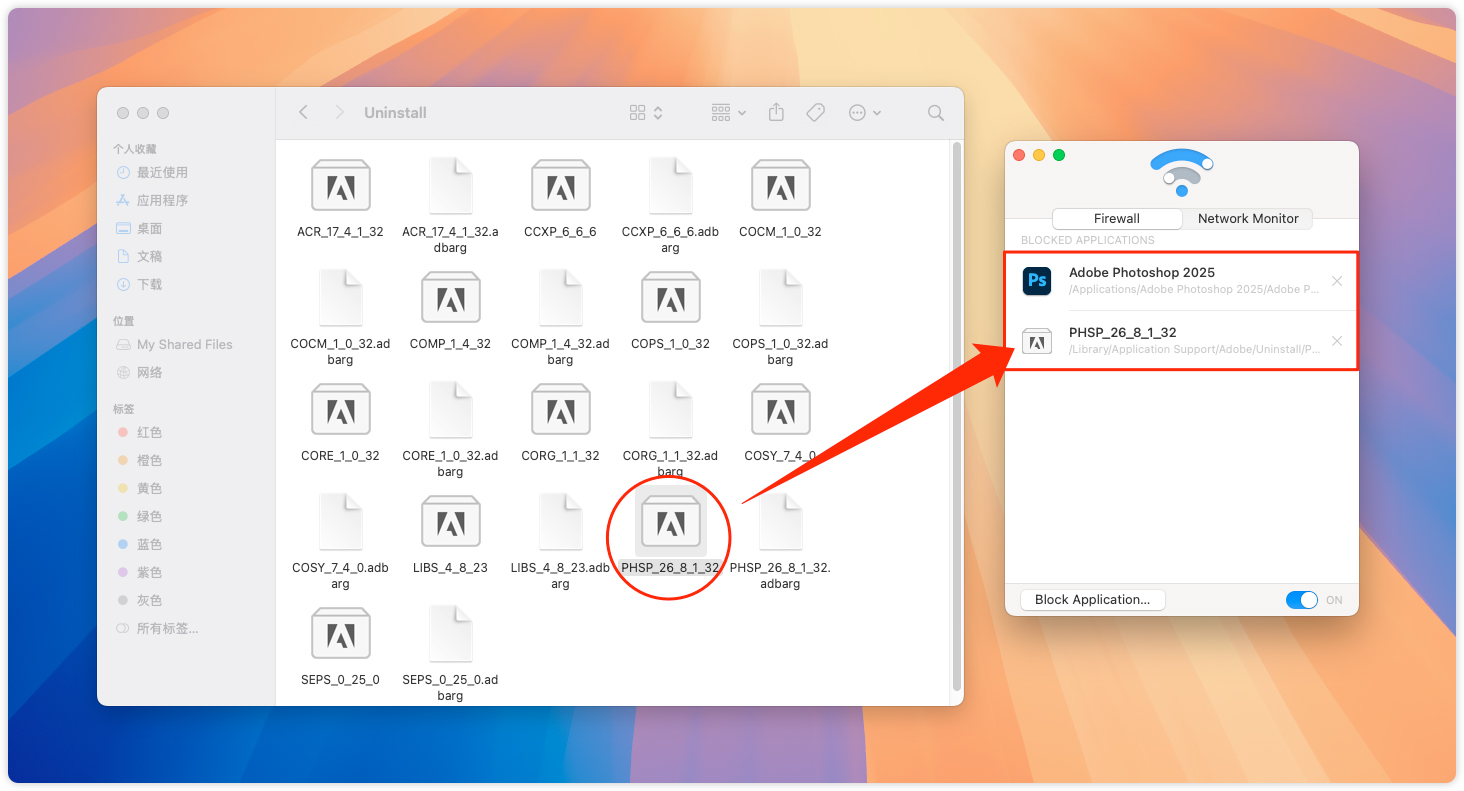This screenshot has height=791, width=1464.
Task: Remove Adobe Photoshop 2025 from blocked list
Action: tap(1337, 281)
